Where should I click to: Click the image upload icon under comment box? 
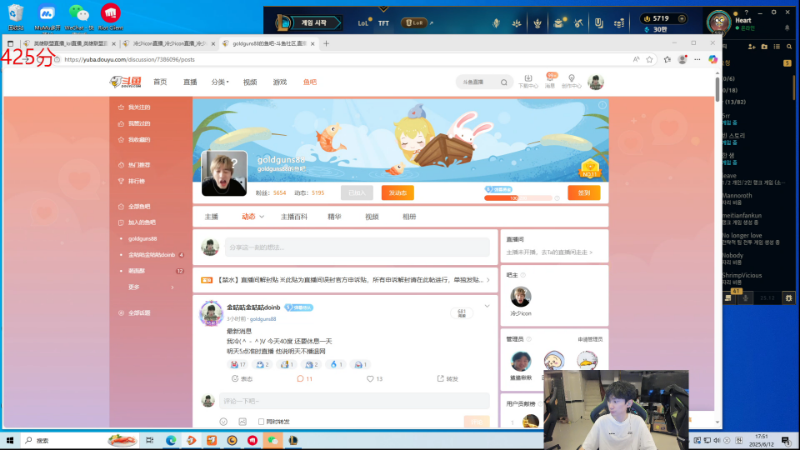click(x=242, y=421)
